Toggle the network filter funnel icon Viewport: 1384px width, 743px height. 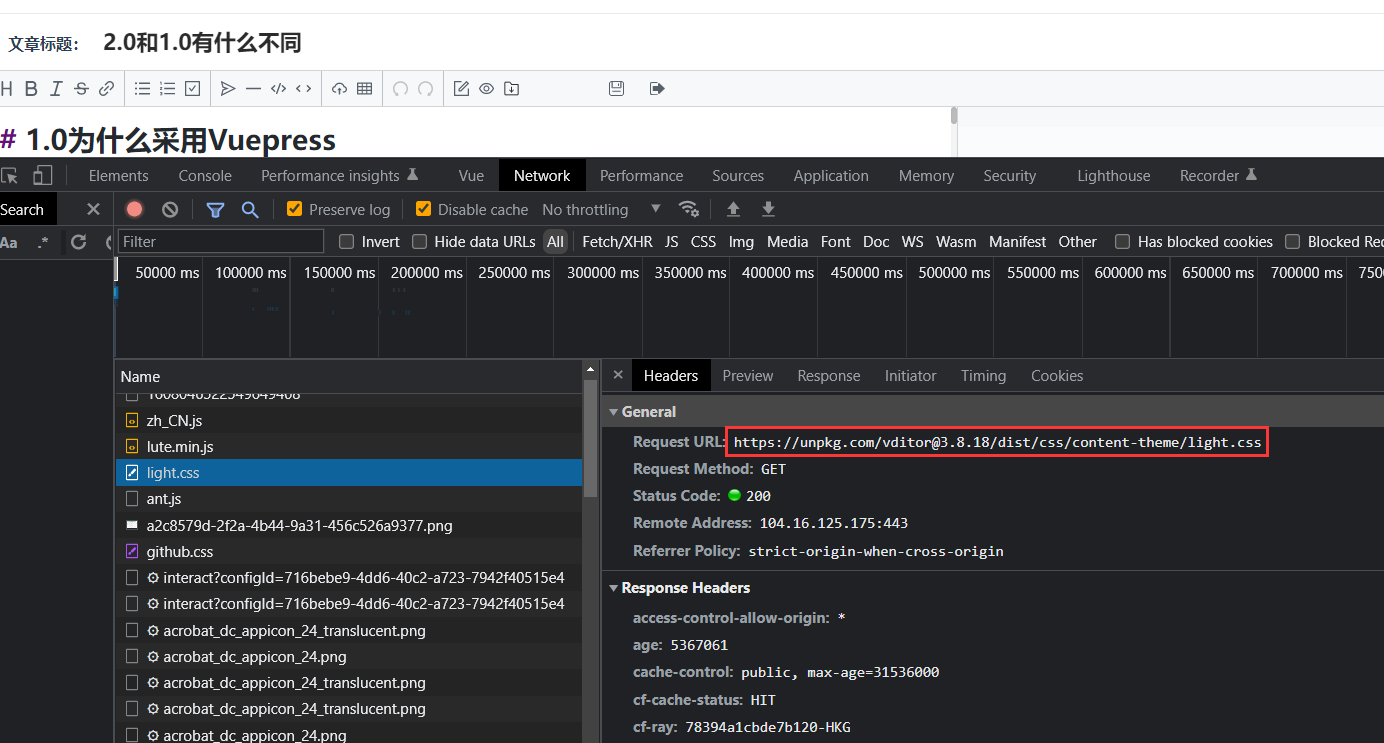click(x=215, y=209)
